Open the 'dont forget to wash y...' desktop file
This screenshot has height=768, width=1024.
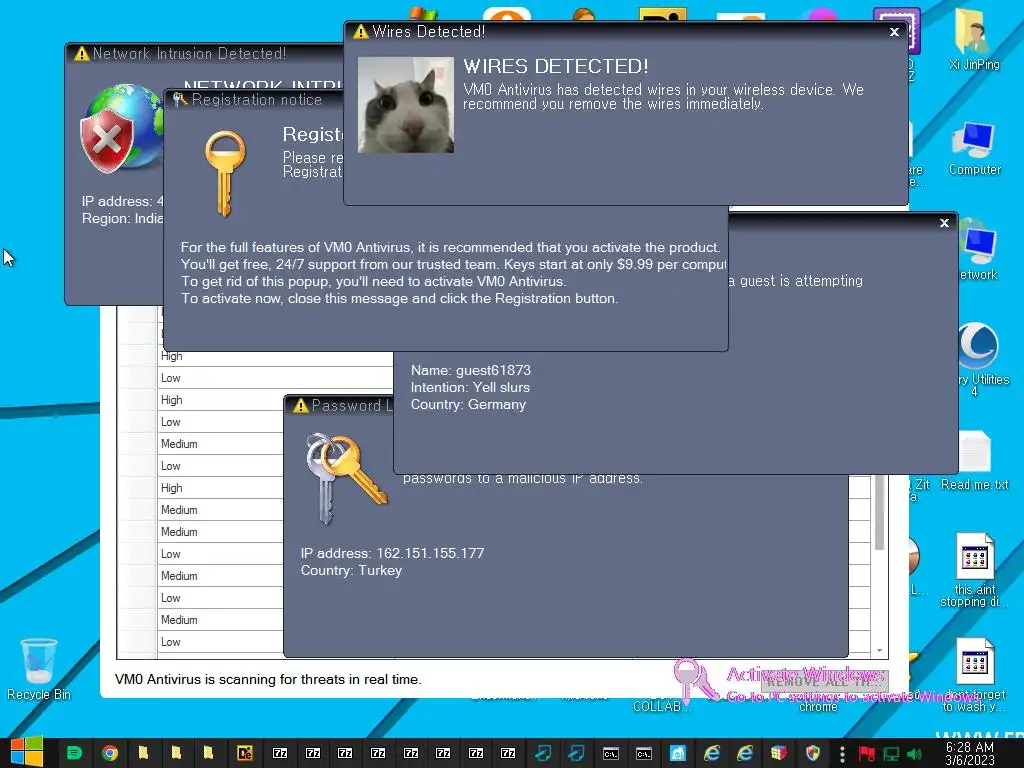[x=974, y=675]
